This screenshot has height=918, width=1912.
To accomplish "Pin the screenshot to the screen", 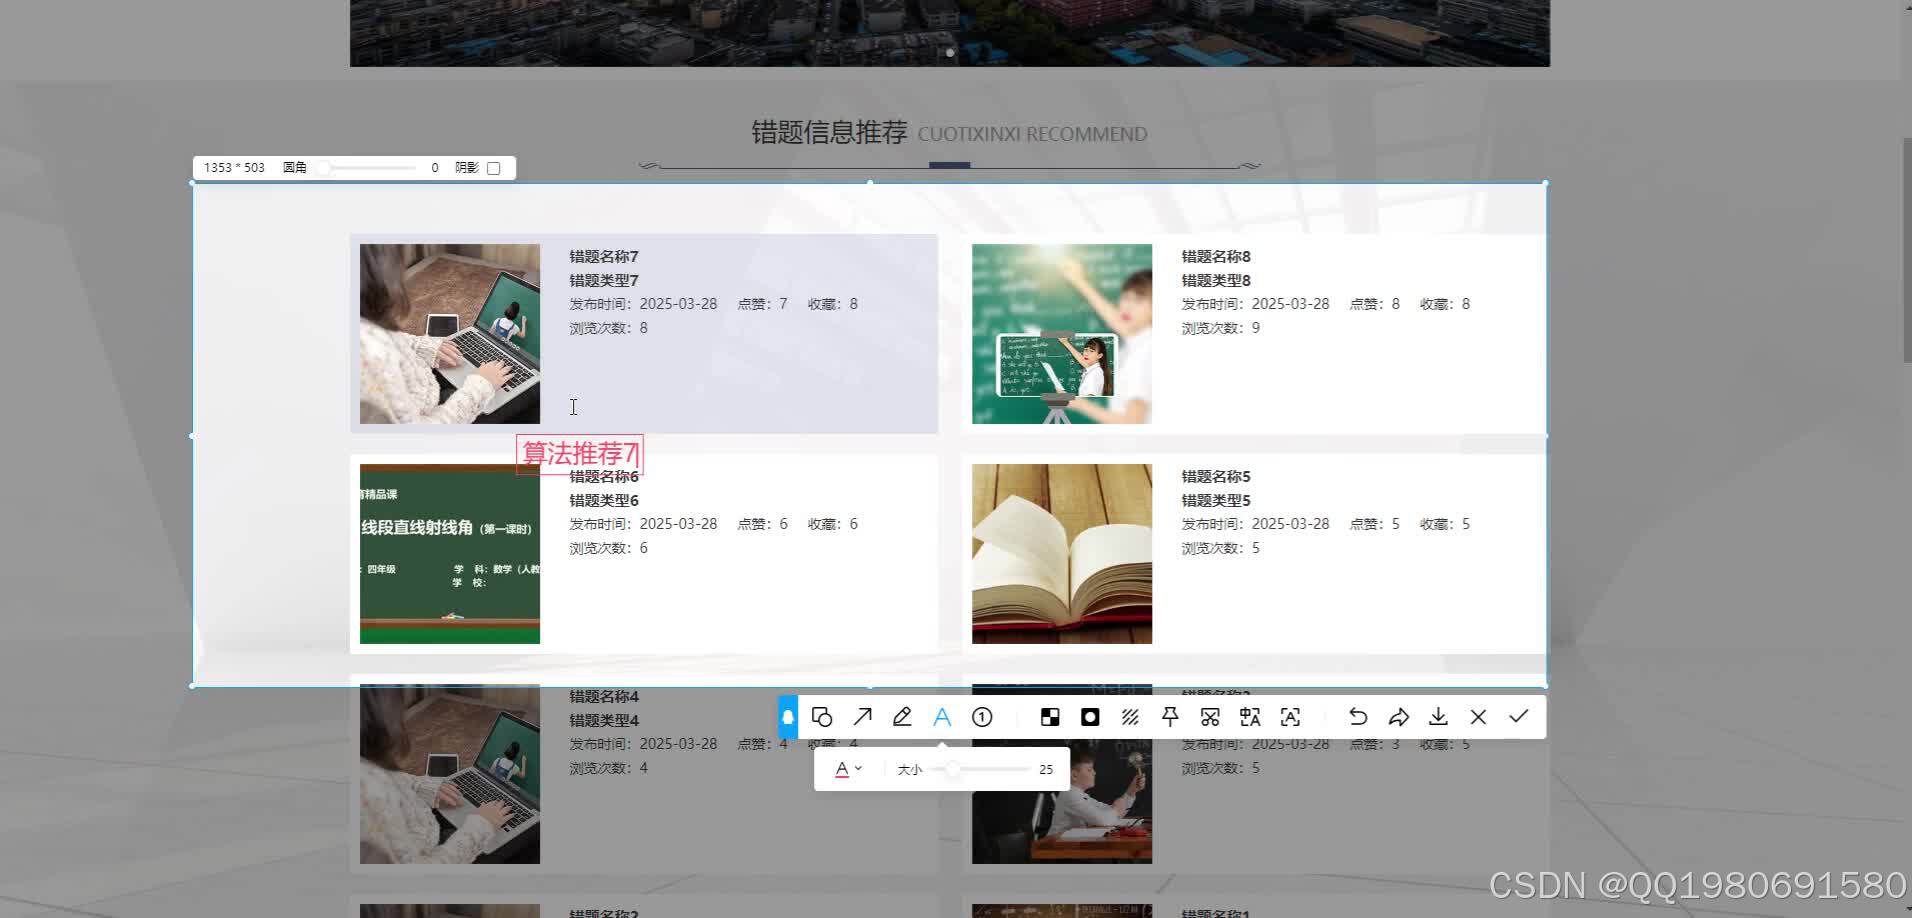I will pyautogui.click(x=1170, y=717).
